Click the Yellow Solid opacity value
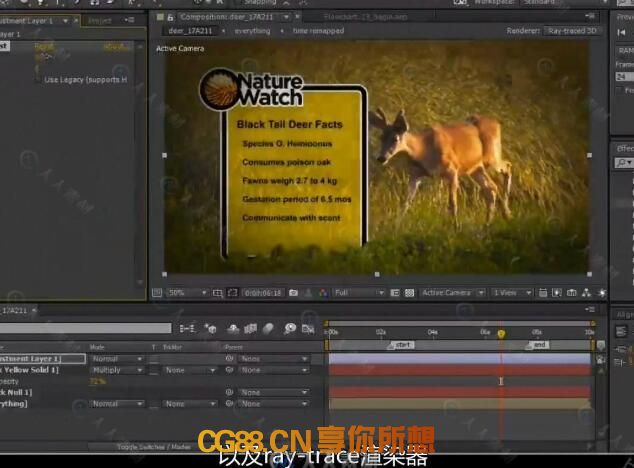The width and height of the screenshot is (634, 468). coord(97,381)
